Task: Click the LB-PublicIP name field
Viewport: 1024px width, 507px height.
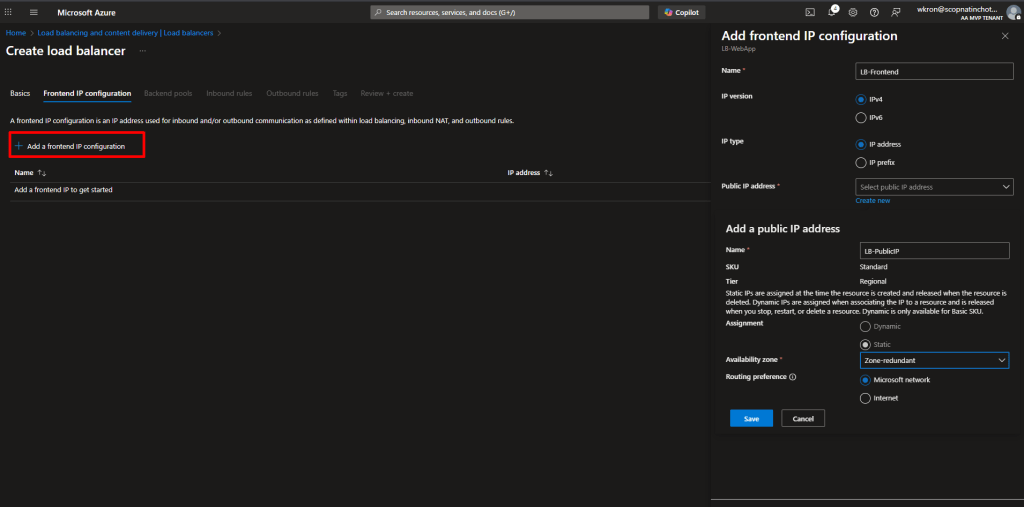Action: click(934, 250)
